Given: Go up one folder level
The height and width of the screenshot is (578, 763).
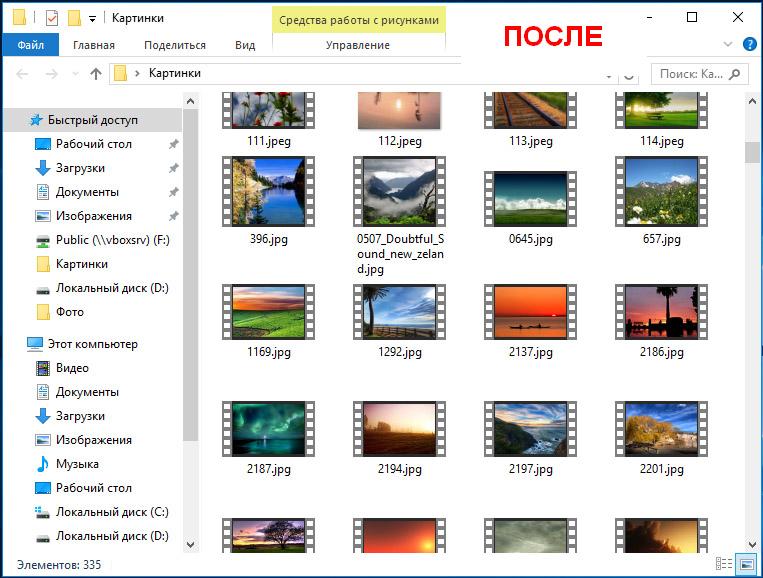Looking at the screenshot, I should pos(96,74).
